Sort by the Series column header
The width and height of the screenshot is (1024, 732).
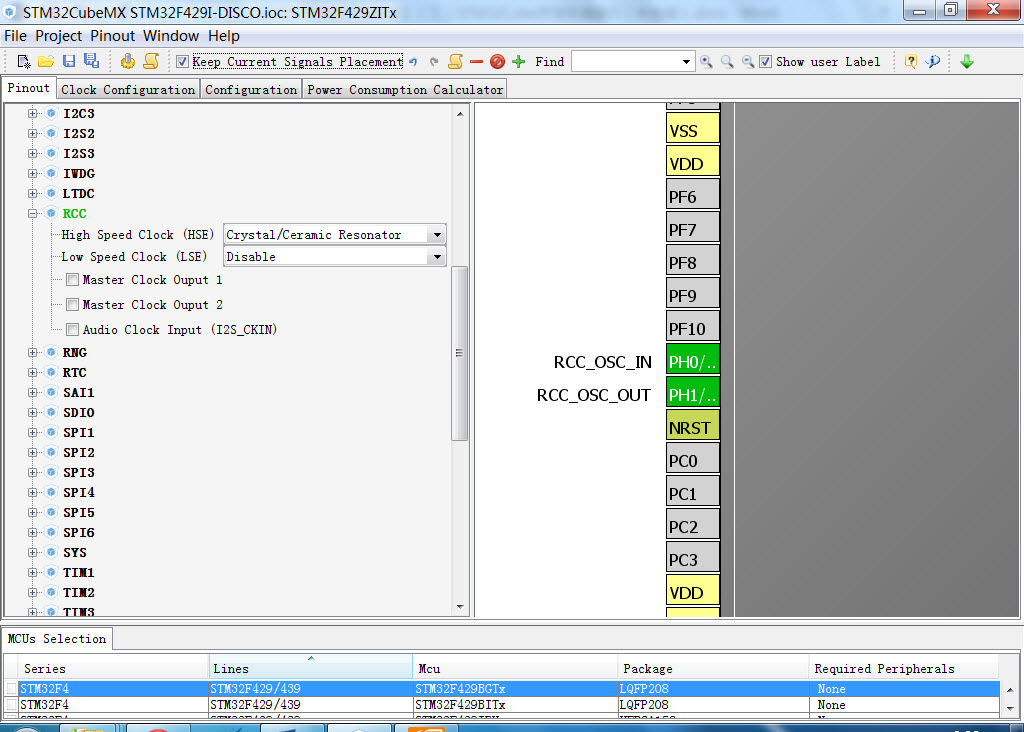114,669
